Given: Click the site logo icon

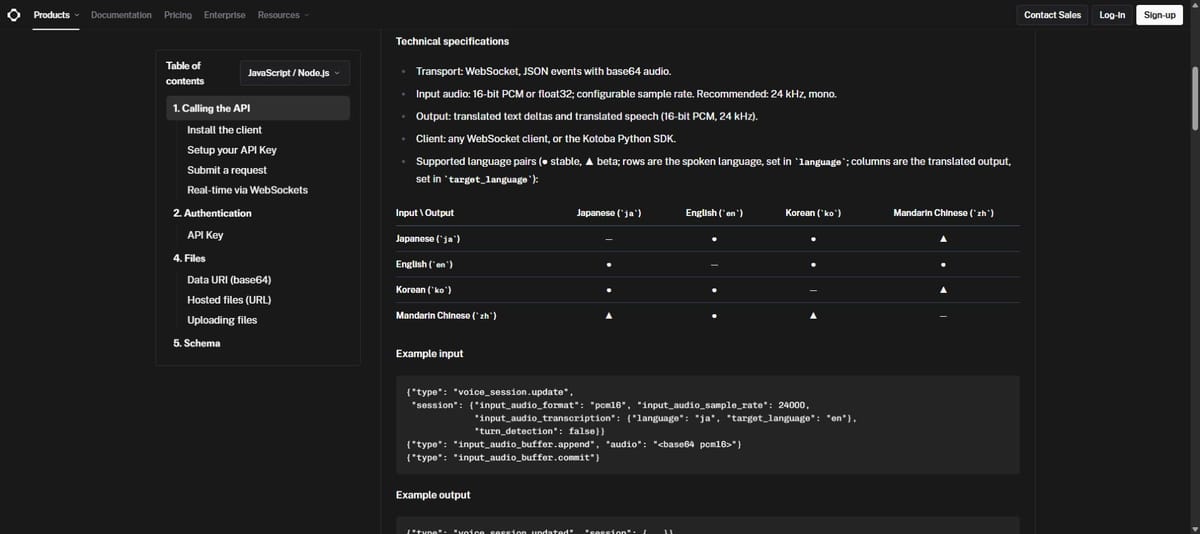Looking at the screenshot, I should point(14,15).
